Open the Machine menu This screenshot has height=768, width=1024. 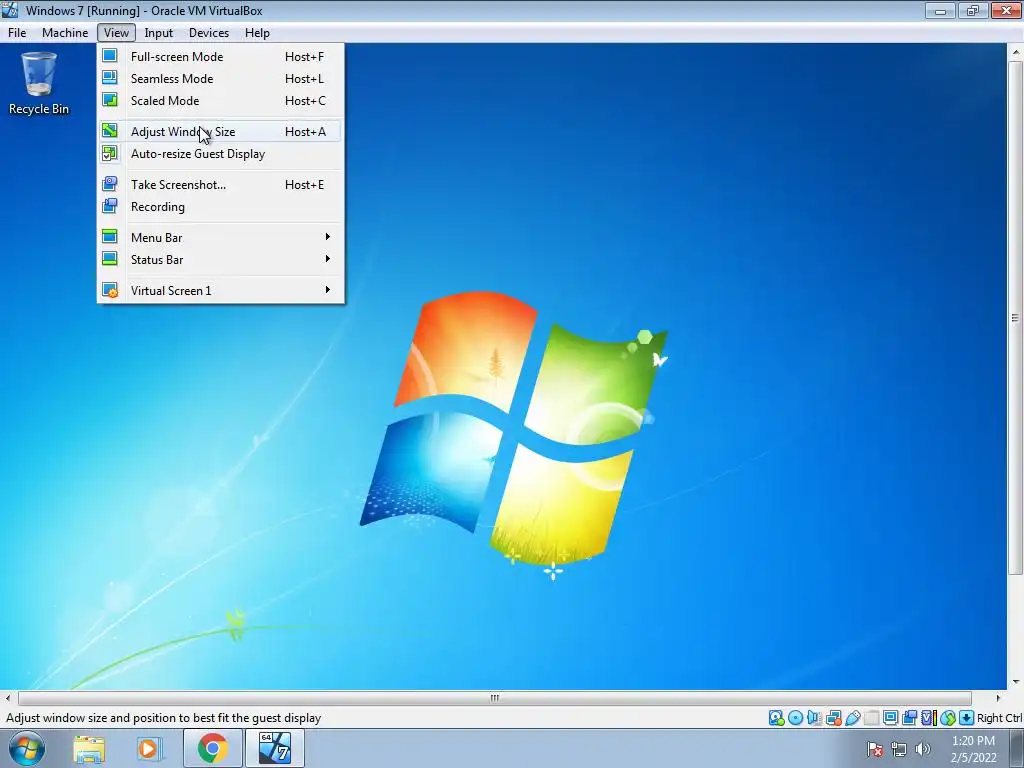tap(65, 33)
